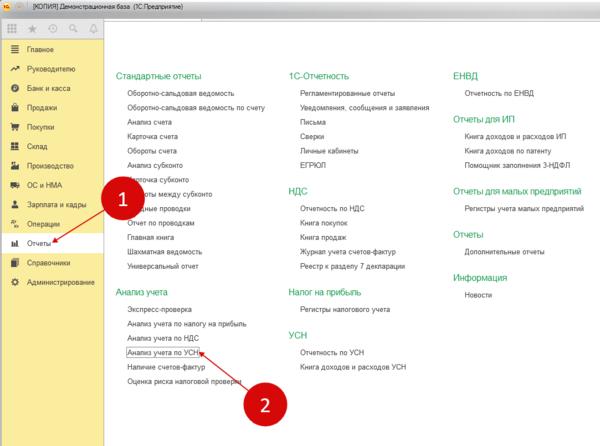Screen dimensions: 600x446
Task: Click the 1C application logo icon
Action: point(7,7)
